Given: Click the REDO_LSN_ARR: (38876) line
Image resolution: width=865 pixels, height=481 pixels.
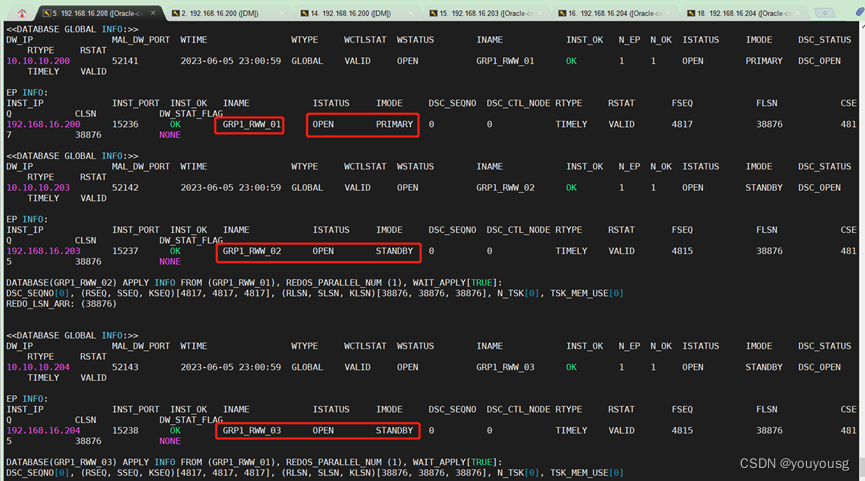Looking at the screenshot, I should tap(61, 303).
